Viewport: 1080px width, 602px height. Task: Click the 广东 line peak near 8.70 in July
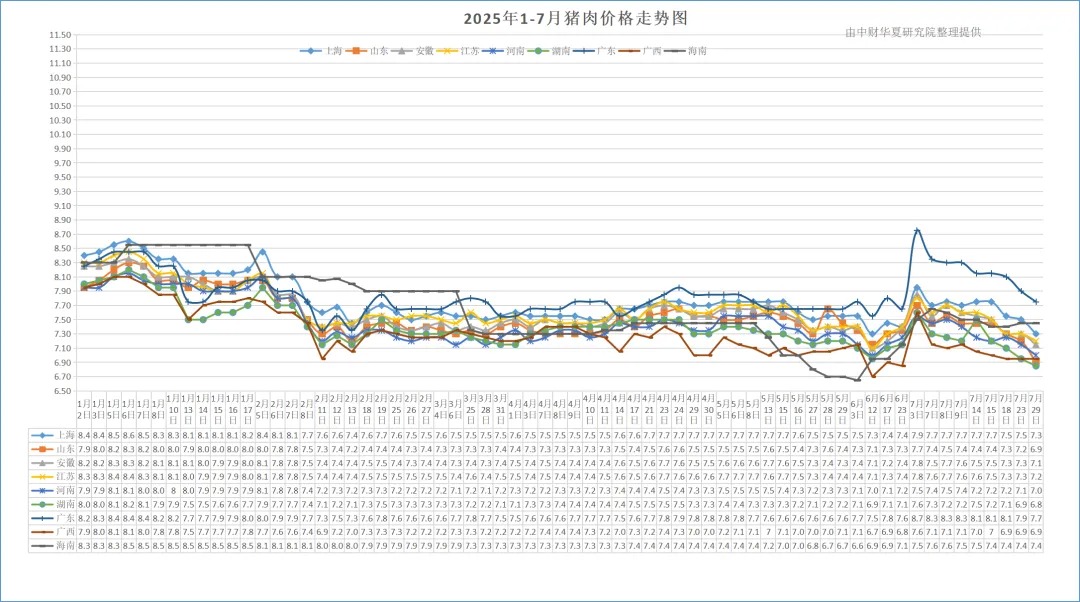917,231
